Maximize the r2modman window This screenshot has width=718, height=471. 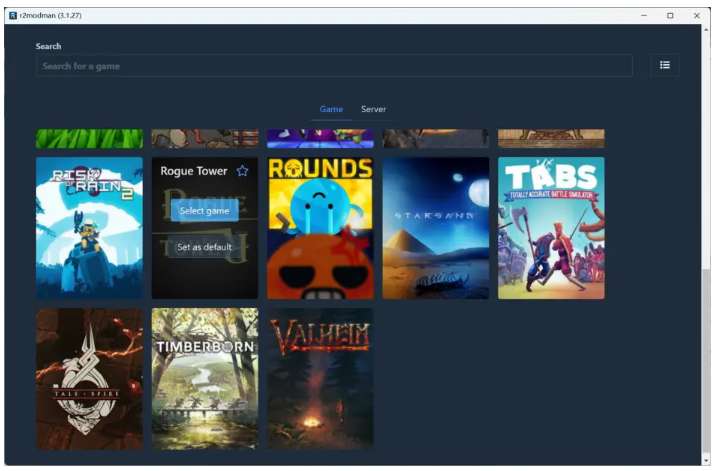[670, 15]
